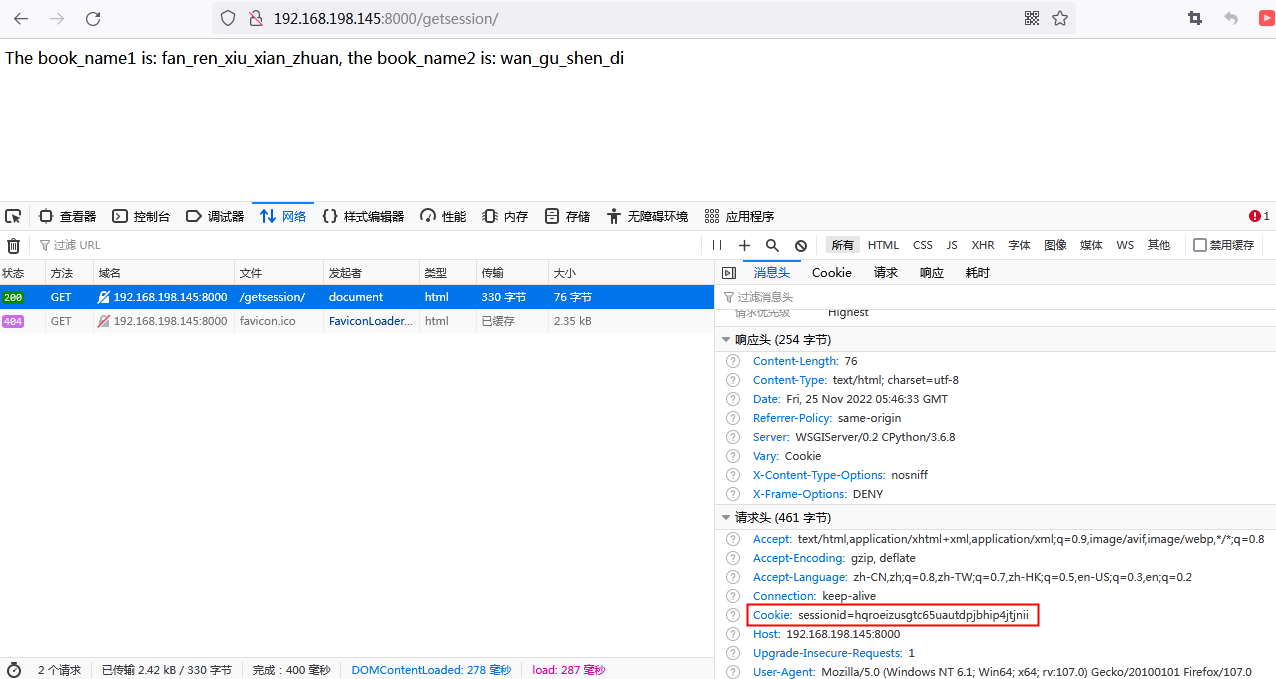Image resolution: width=1276 pixels, height=679 pixels.
Task: Show help for Accept-Encoding header
Action: coord(733,558)
